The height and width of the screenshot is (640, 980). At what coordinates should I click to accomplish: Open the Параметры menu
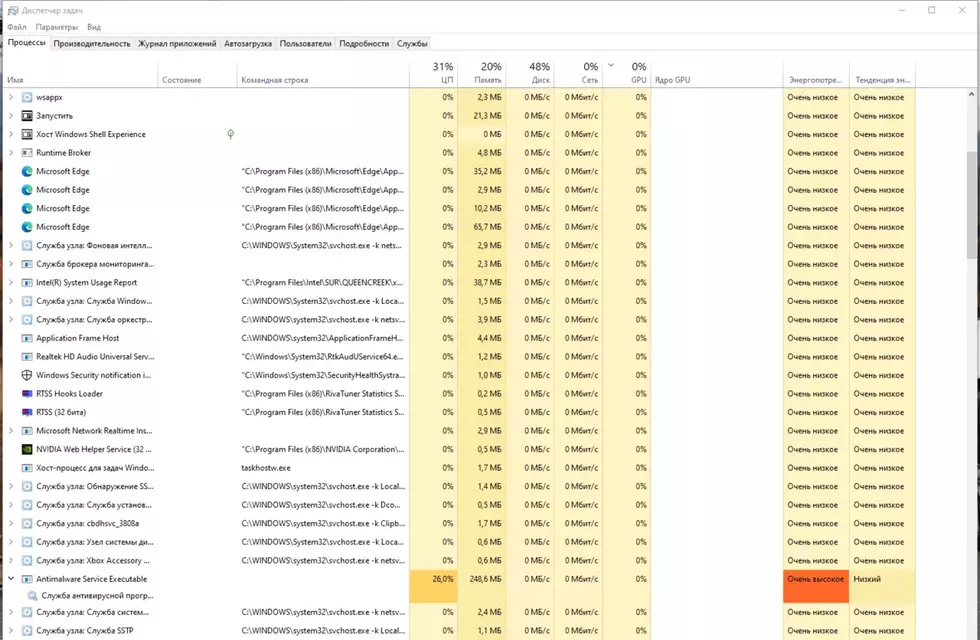click(57, 27)
